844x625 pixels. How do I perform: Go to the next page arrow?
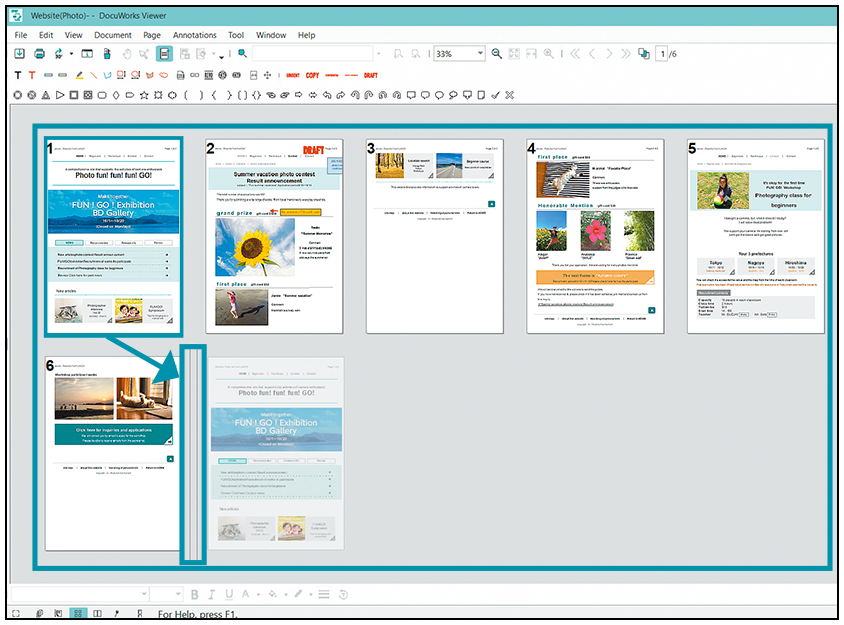coord(609,54)
